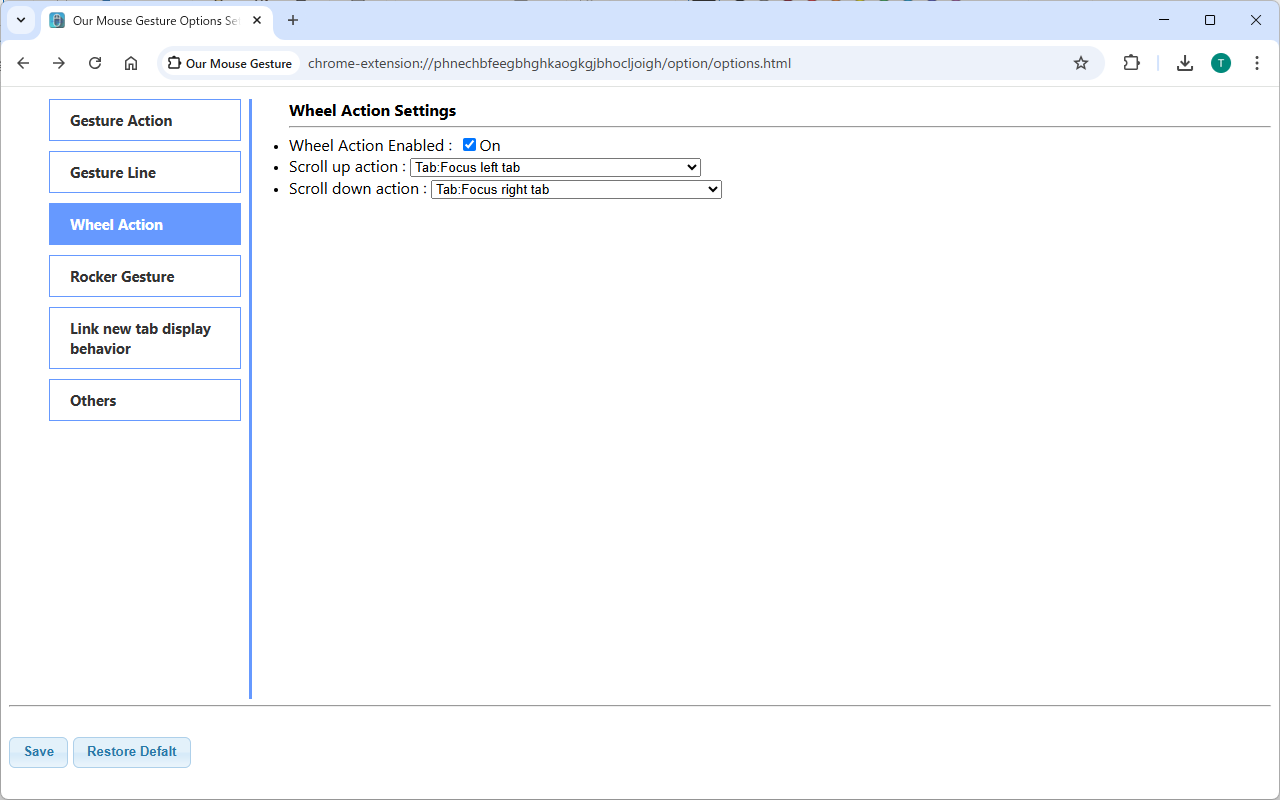Uncheck the Wheel Action Enabled checkbox
This screenshot has width=1280, height=800.
tap(470, 145)
